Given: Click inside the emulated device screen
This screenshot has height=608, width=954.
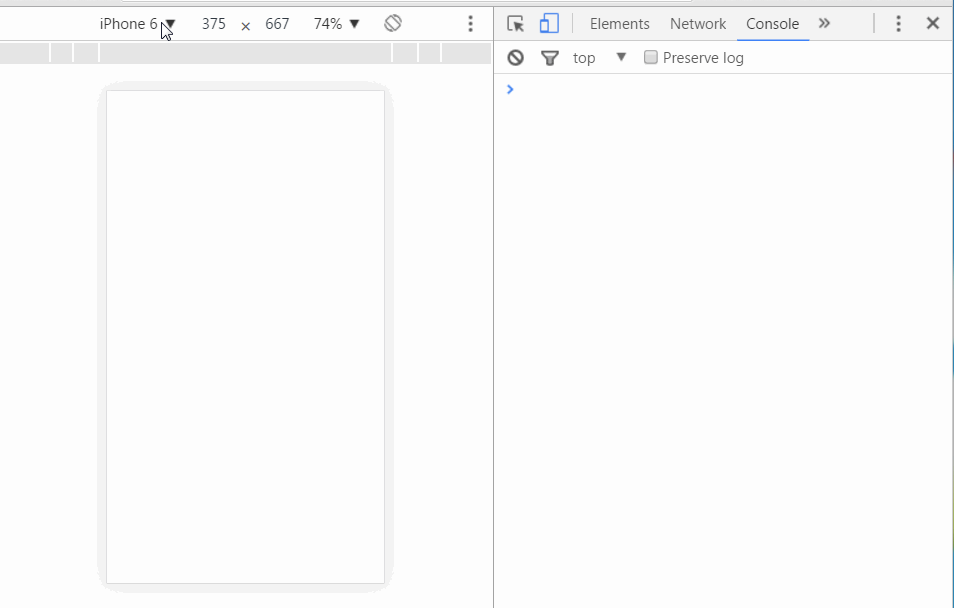Looking at the screenshot, I should (x=245, y=336).
